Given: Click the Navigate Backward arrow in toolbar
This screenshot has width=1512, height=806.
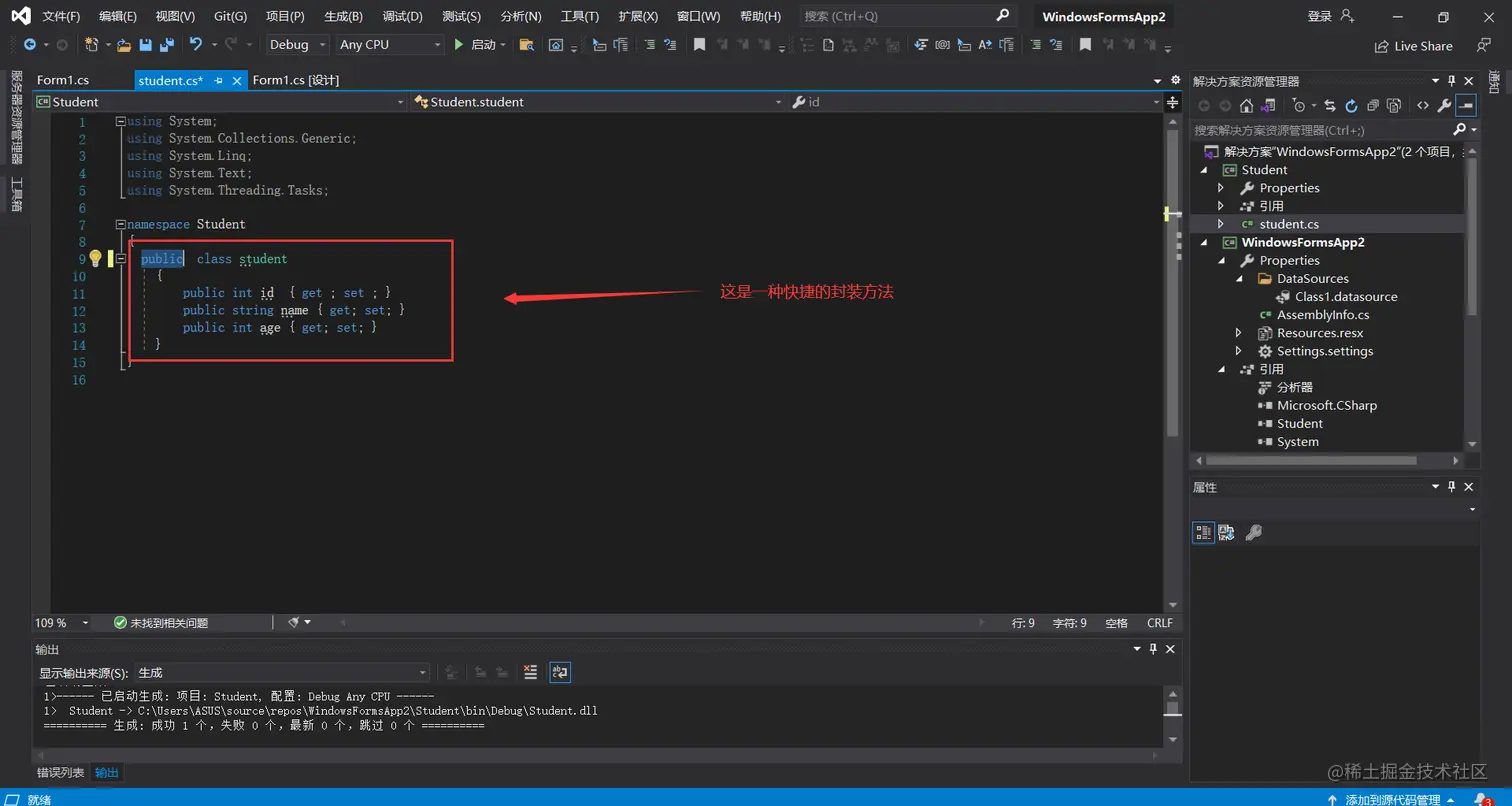Looking at the screenshot, I should click(x=30, y=44).
